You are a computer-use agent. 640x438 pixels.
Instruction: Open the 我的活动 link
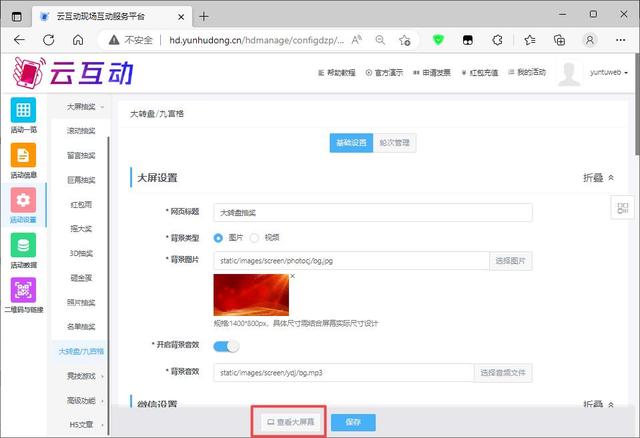coord(527,72)
